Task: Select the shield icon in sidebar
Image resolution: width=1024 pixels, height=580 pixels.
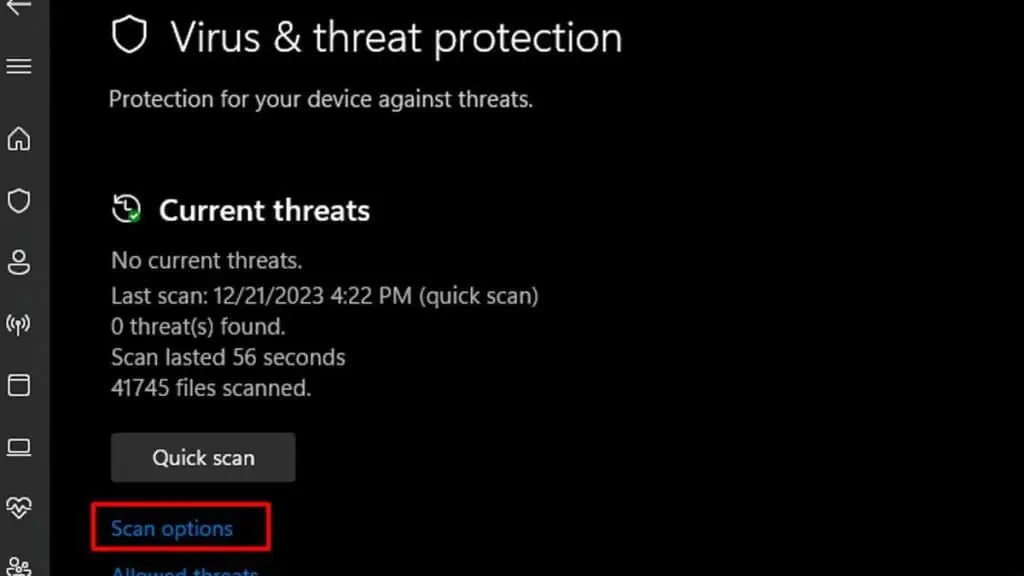Action: [x=19, y=201]
